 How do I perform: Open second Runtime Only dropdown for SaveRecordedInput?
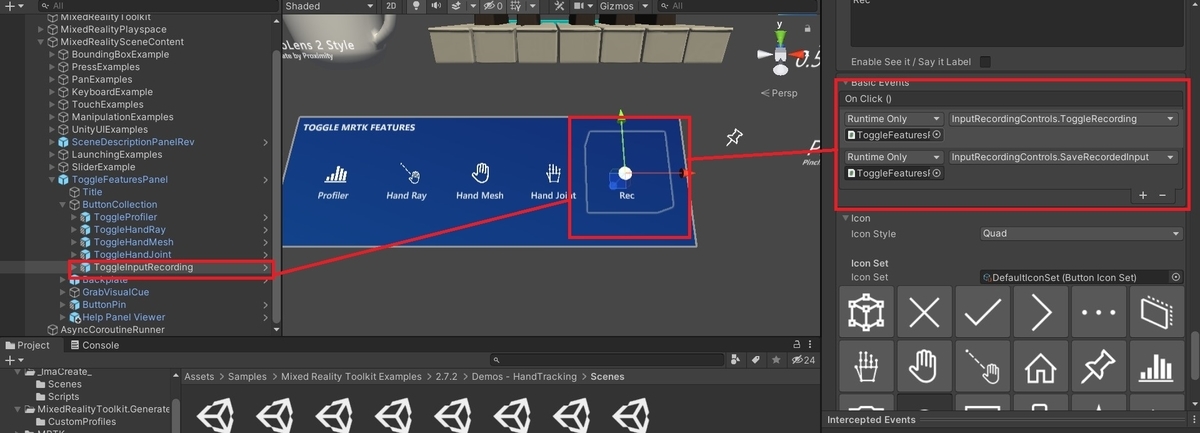pyautogui.click(x=893, y=157)
